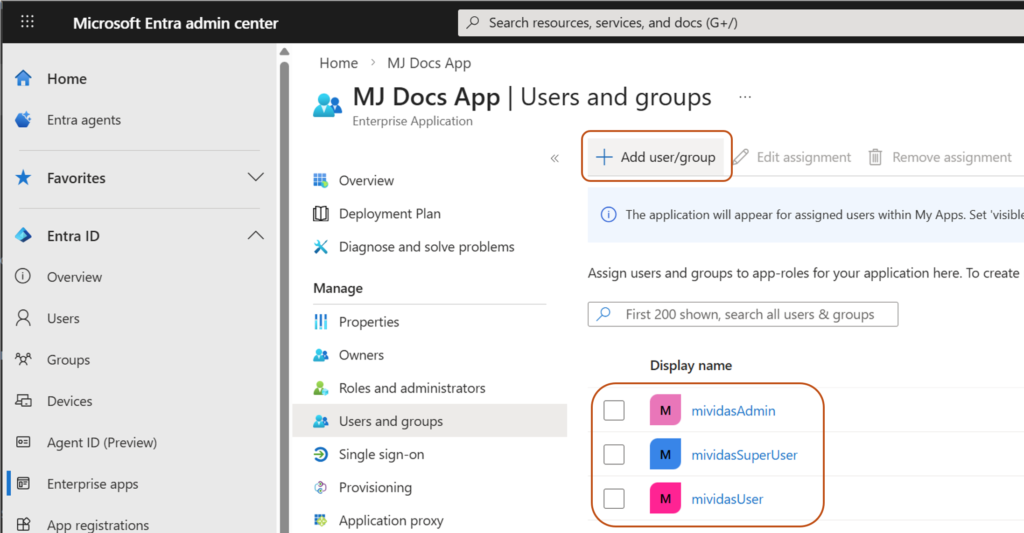Select the mividasSuperUser row checkbox
This screenshot has width=1024, height=533.
pos(614,455)
